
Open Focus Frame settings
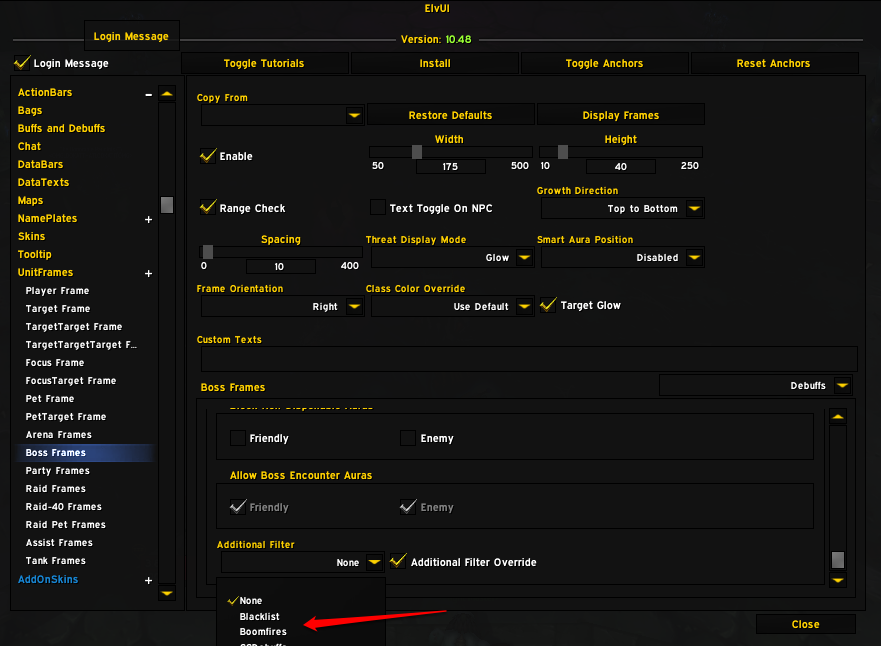click(x=55, y=362)
